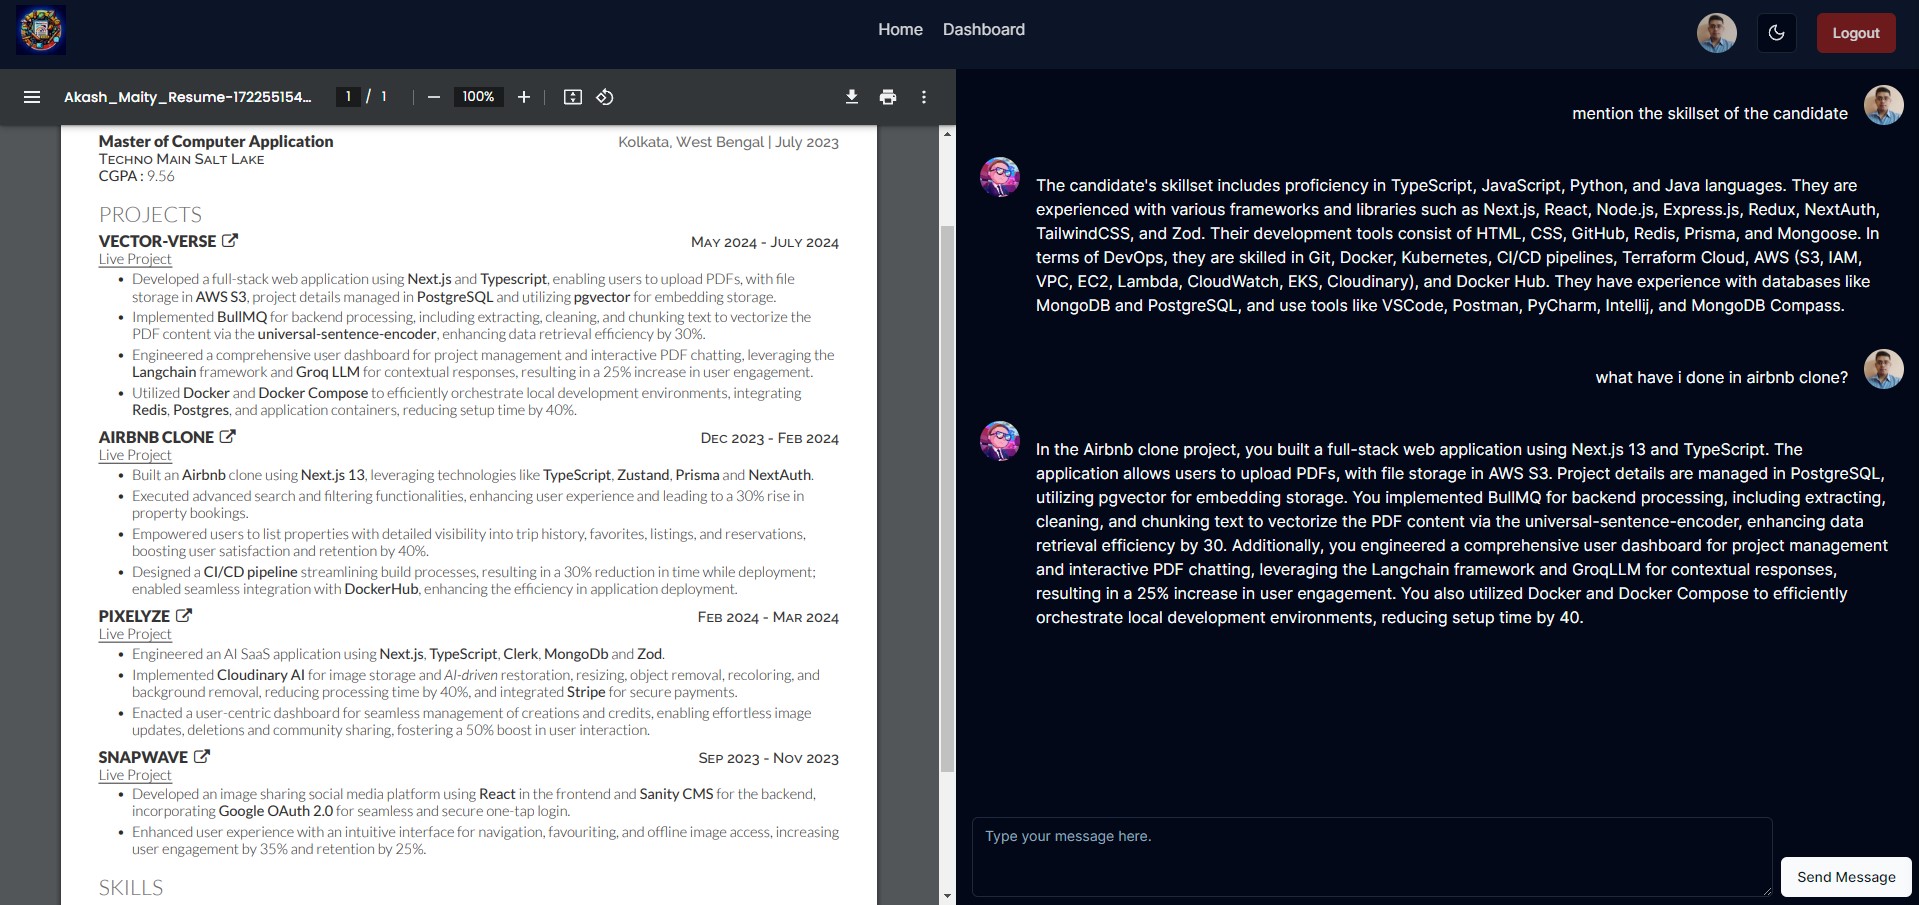Screen dimensions: 1919x905
Task: Click the message input text area
Action: click(x=1372, y=857)
